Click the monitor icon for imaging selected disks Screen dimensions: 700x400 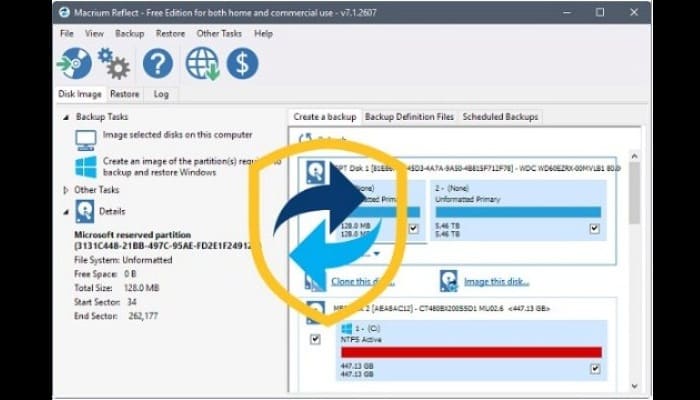coord(86,140)
